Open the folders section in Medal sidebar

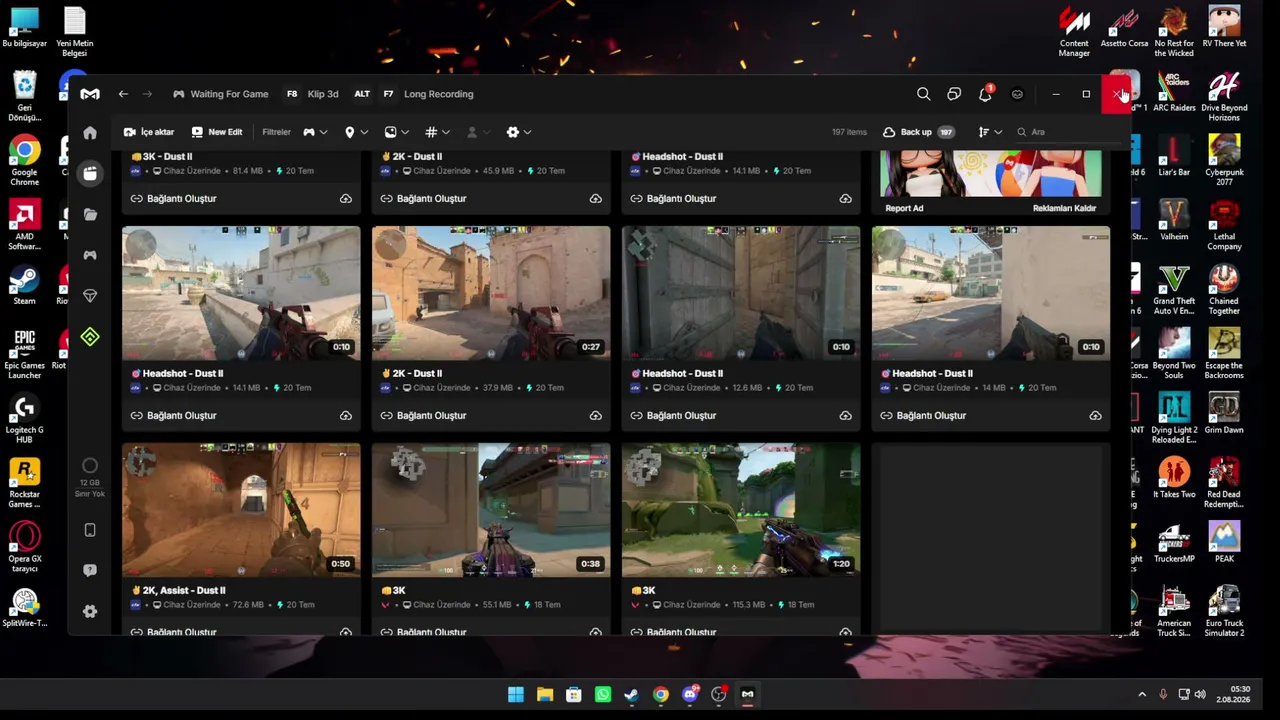(x=90, y=214)
